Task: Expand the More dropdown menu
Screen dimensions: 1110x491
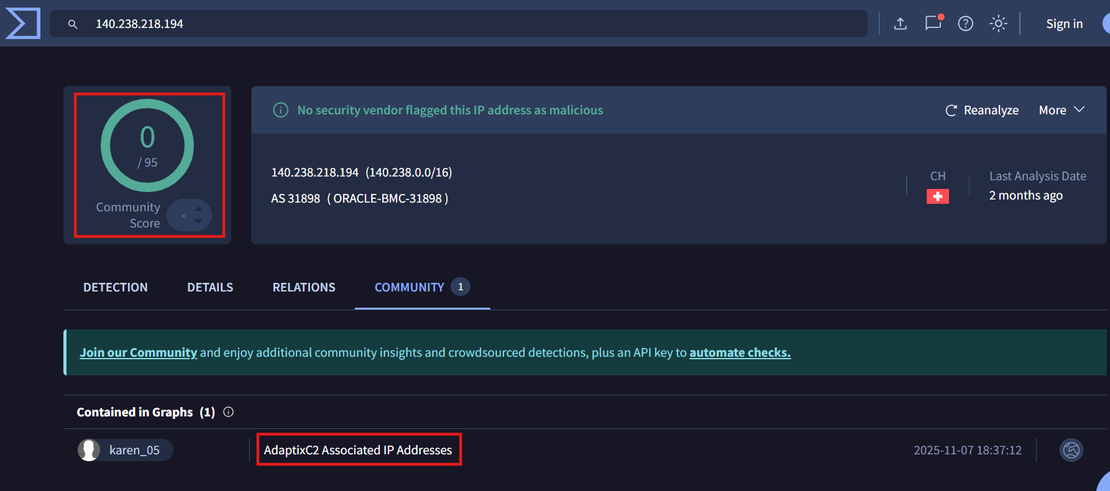Action: (1061, 110)
